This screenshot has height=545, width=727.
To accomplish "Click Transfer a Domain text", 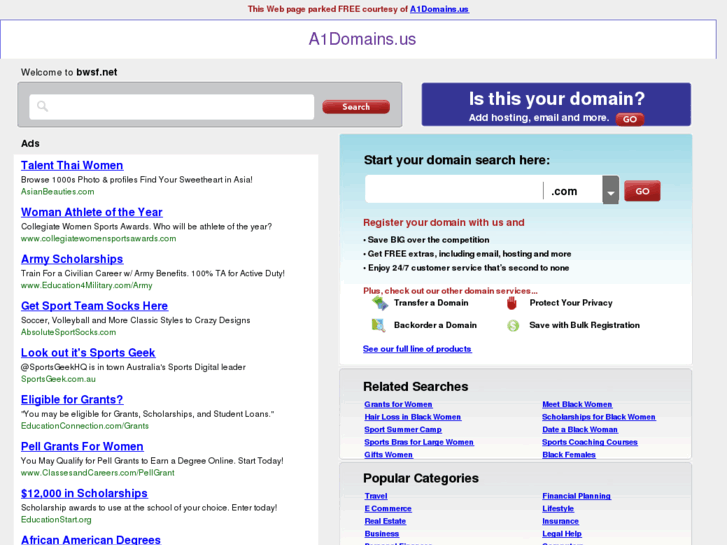I will (x=431, y=303).
